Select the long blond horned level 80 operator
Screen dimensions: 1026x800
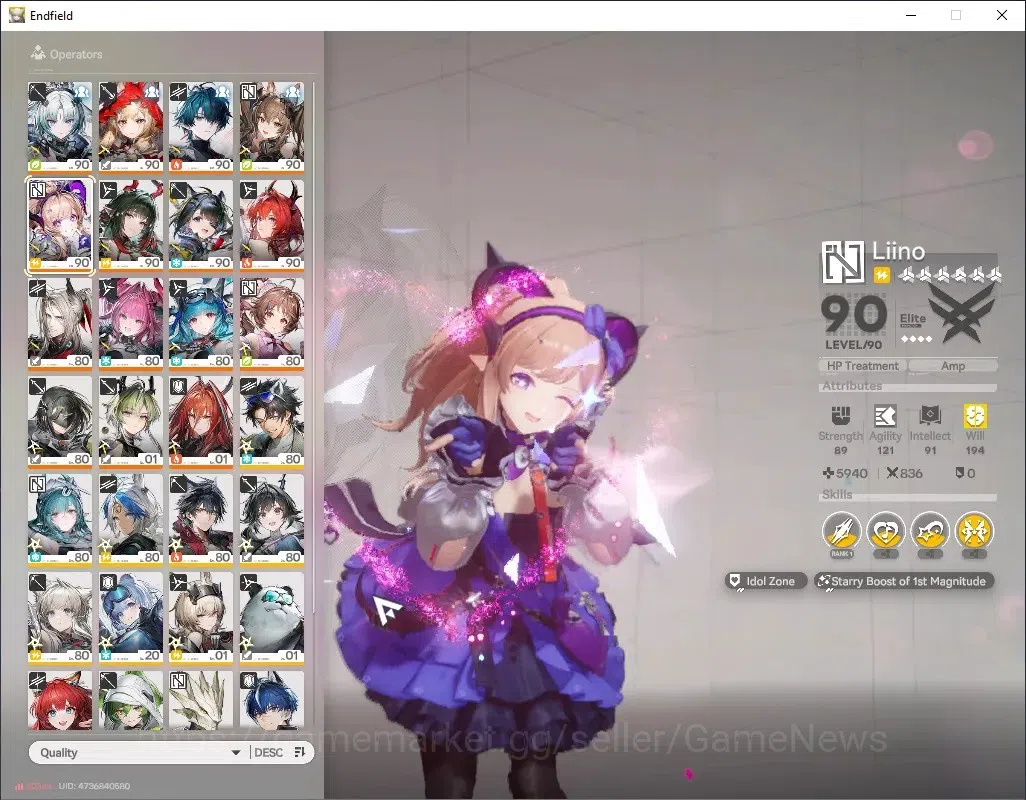point(60,322)
